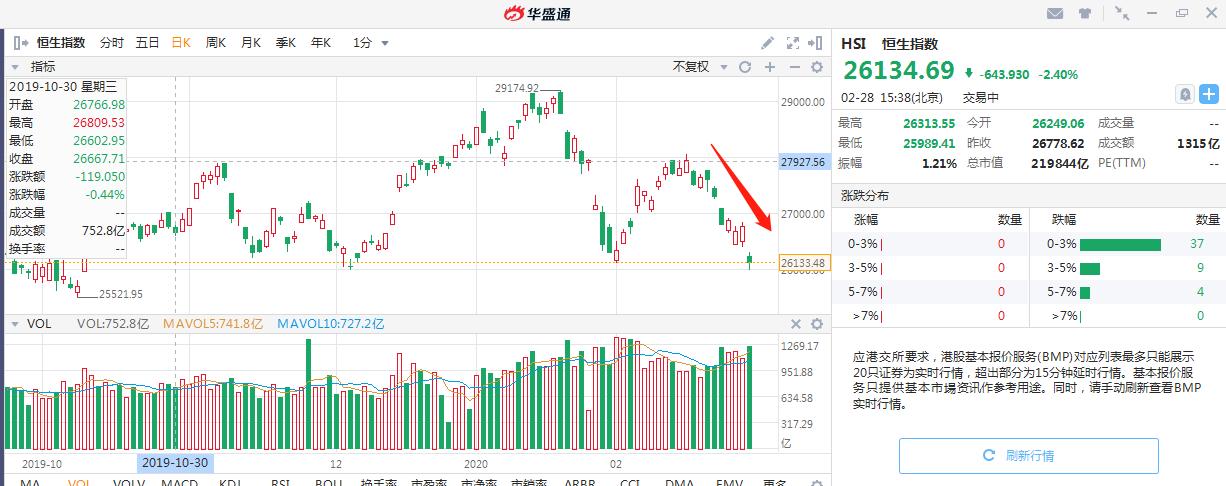Close the VOL indicator panel

tap(796, 324)
